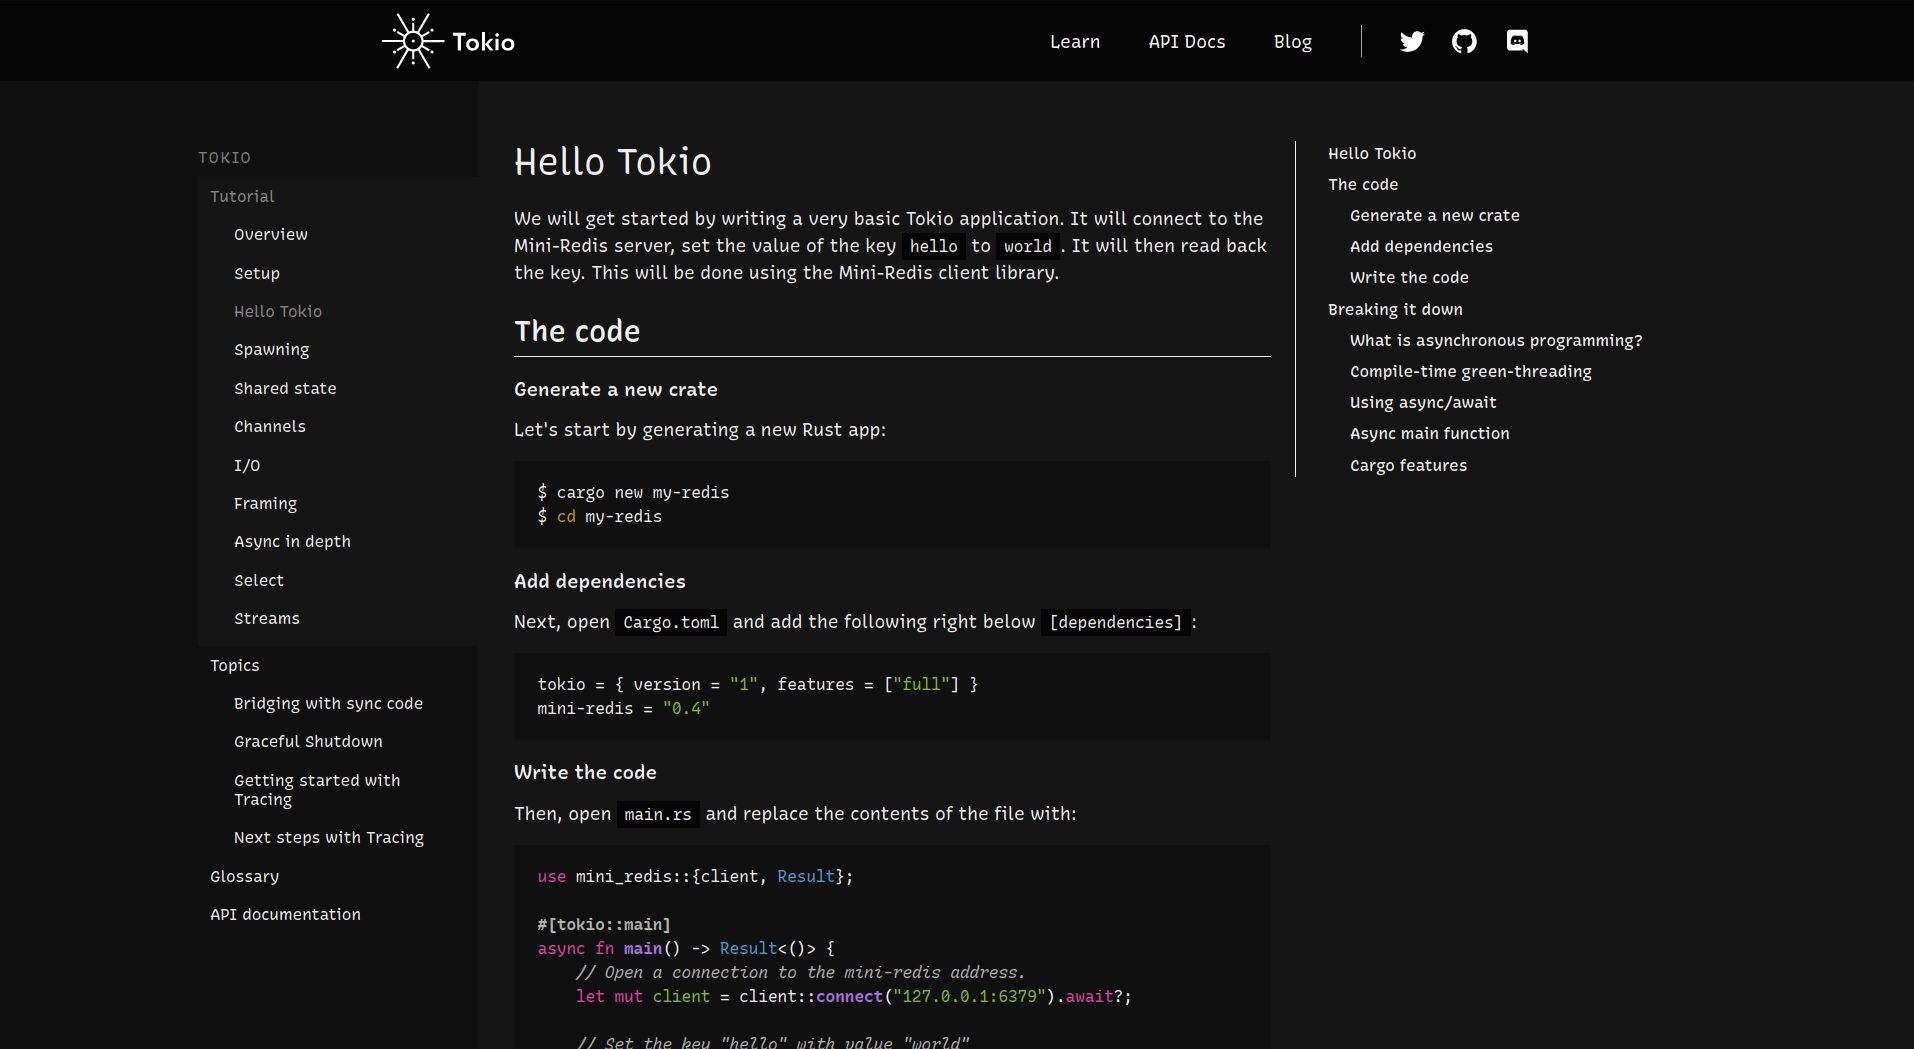
Task: Open Next steps with Tracing topic
Action: click(329, 838)
